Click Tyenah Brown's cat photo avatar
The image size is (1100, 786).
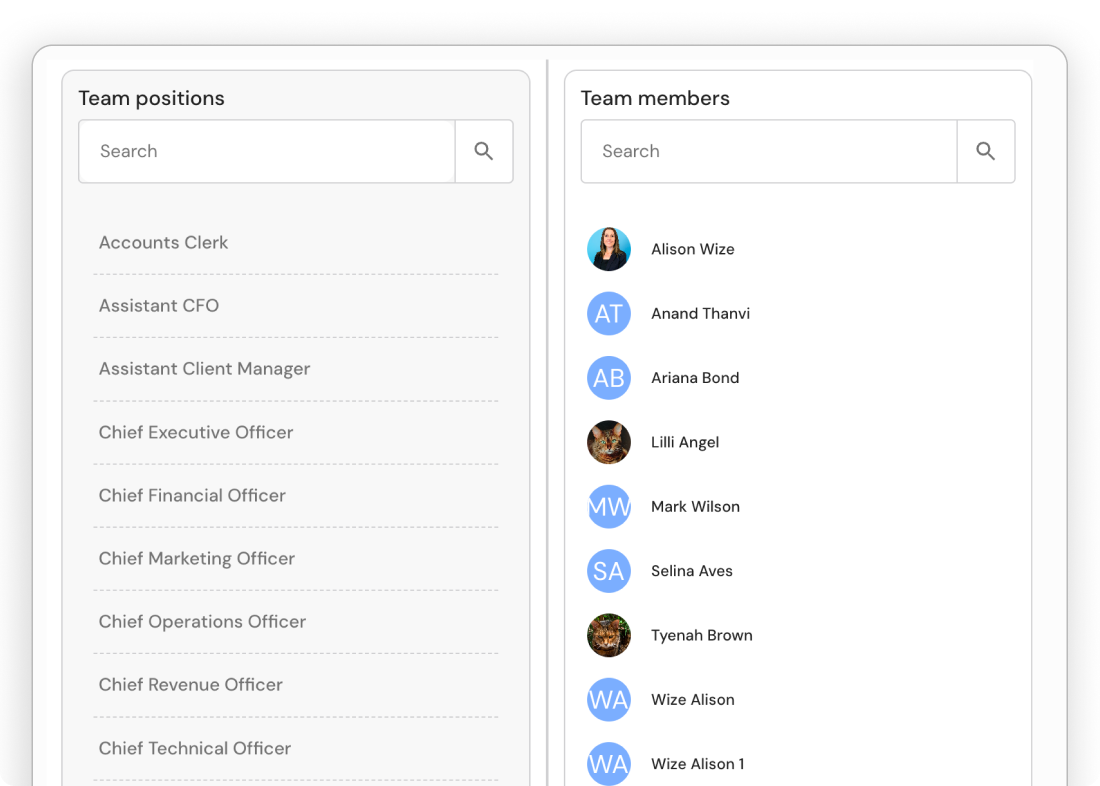click(608, 635)
